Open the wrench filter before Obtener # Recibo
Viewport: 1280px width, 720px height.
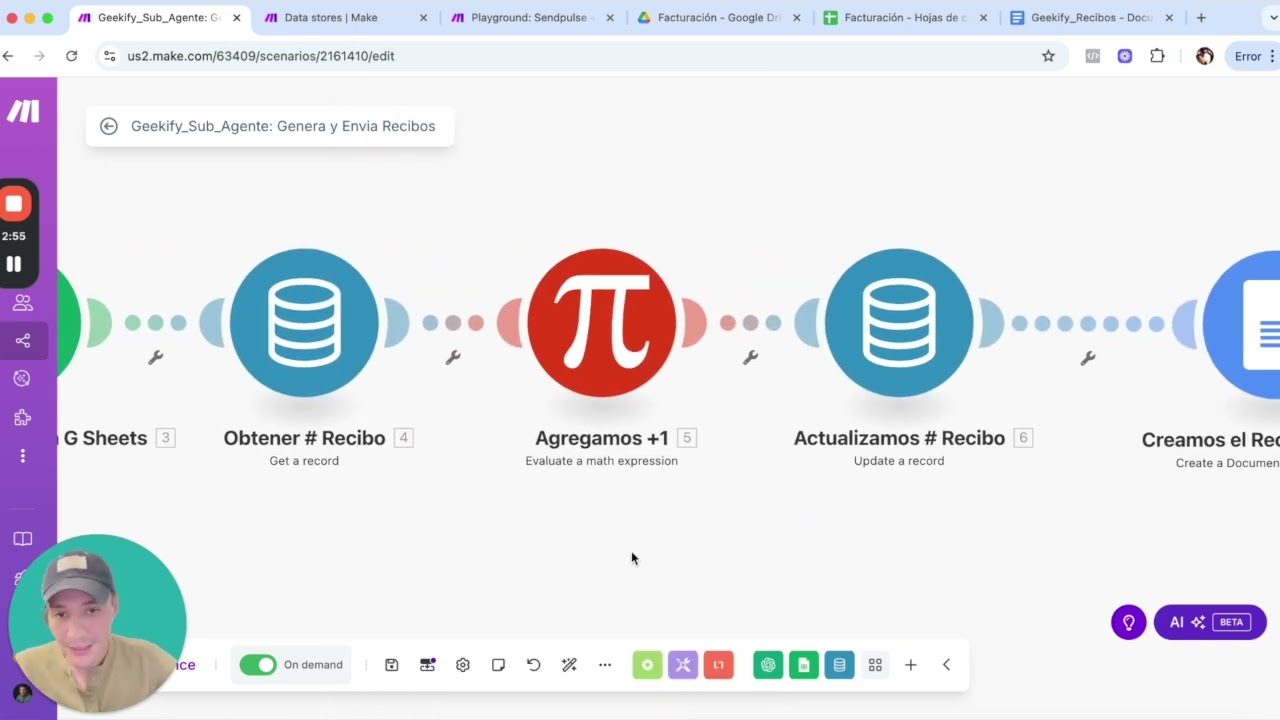[155, 357]
